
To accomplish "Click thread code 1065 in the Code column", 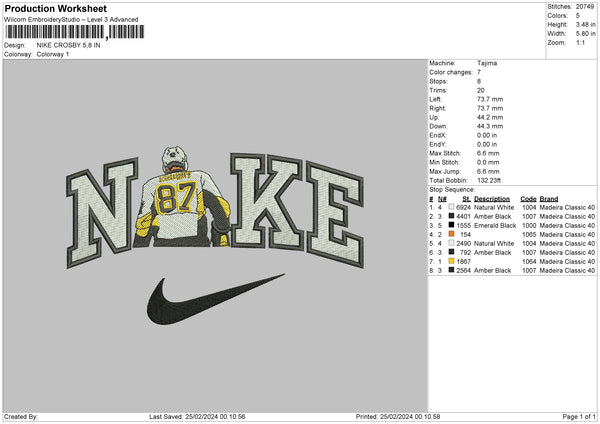I will 529,234.
